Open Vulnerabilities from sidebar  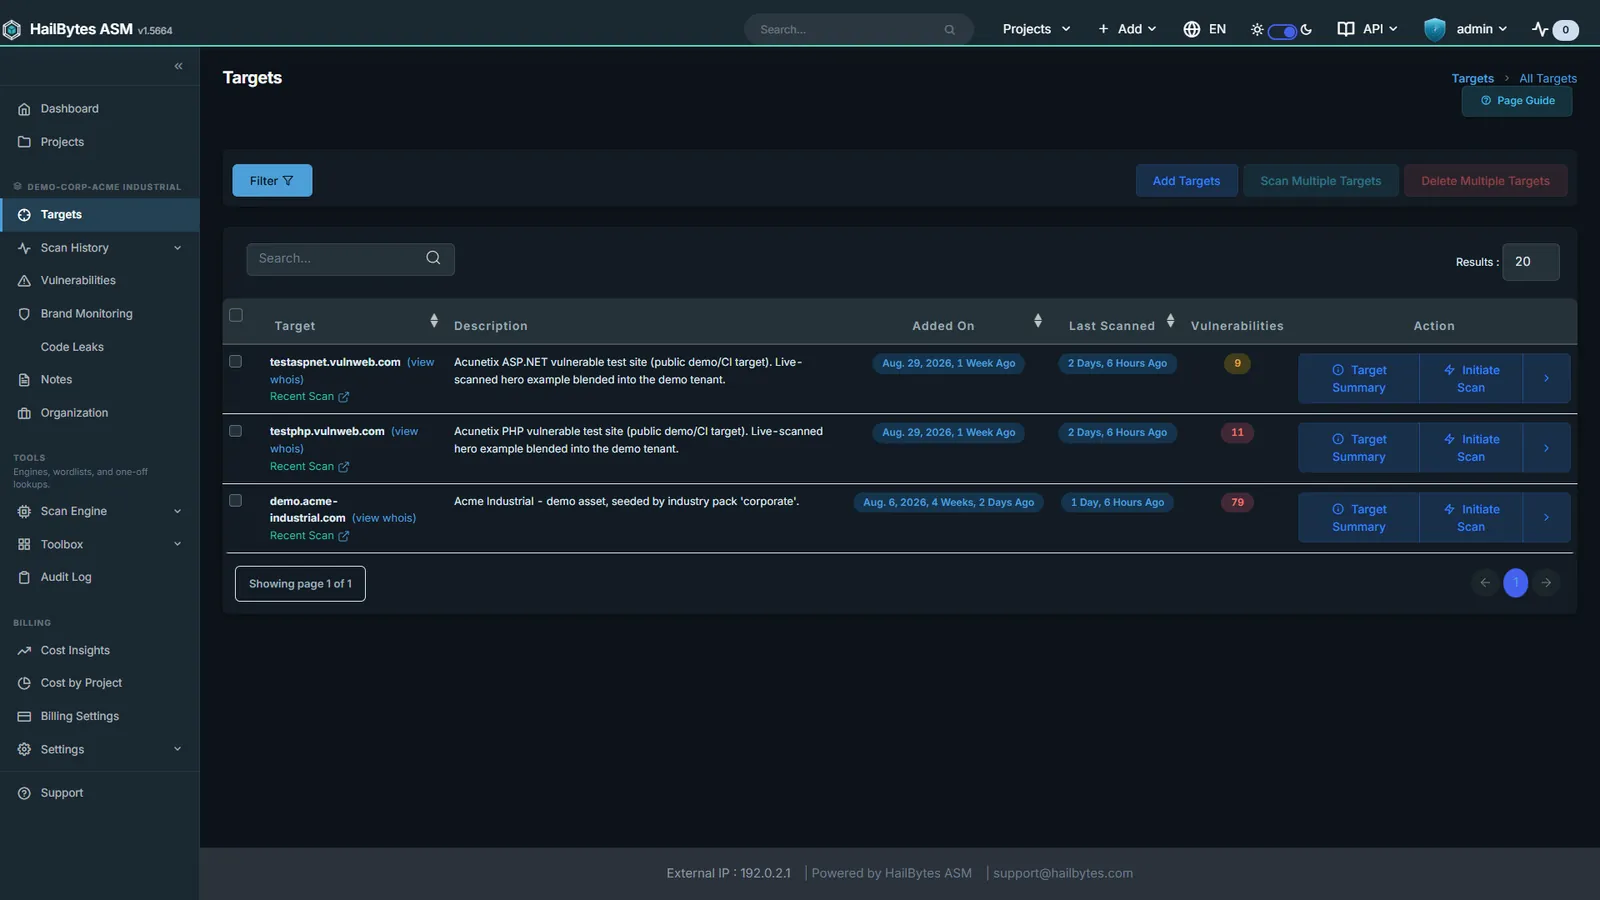(x=100, y=281)
